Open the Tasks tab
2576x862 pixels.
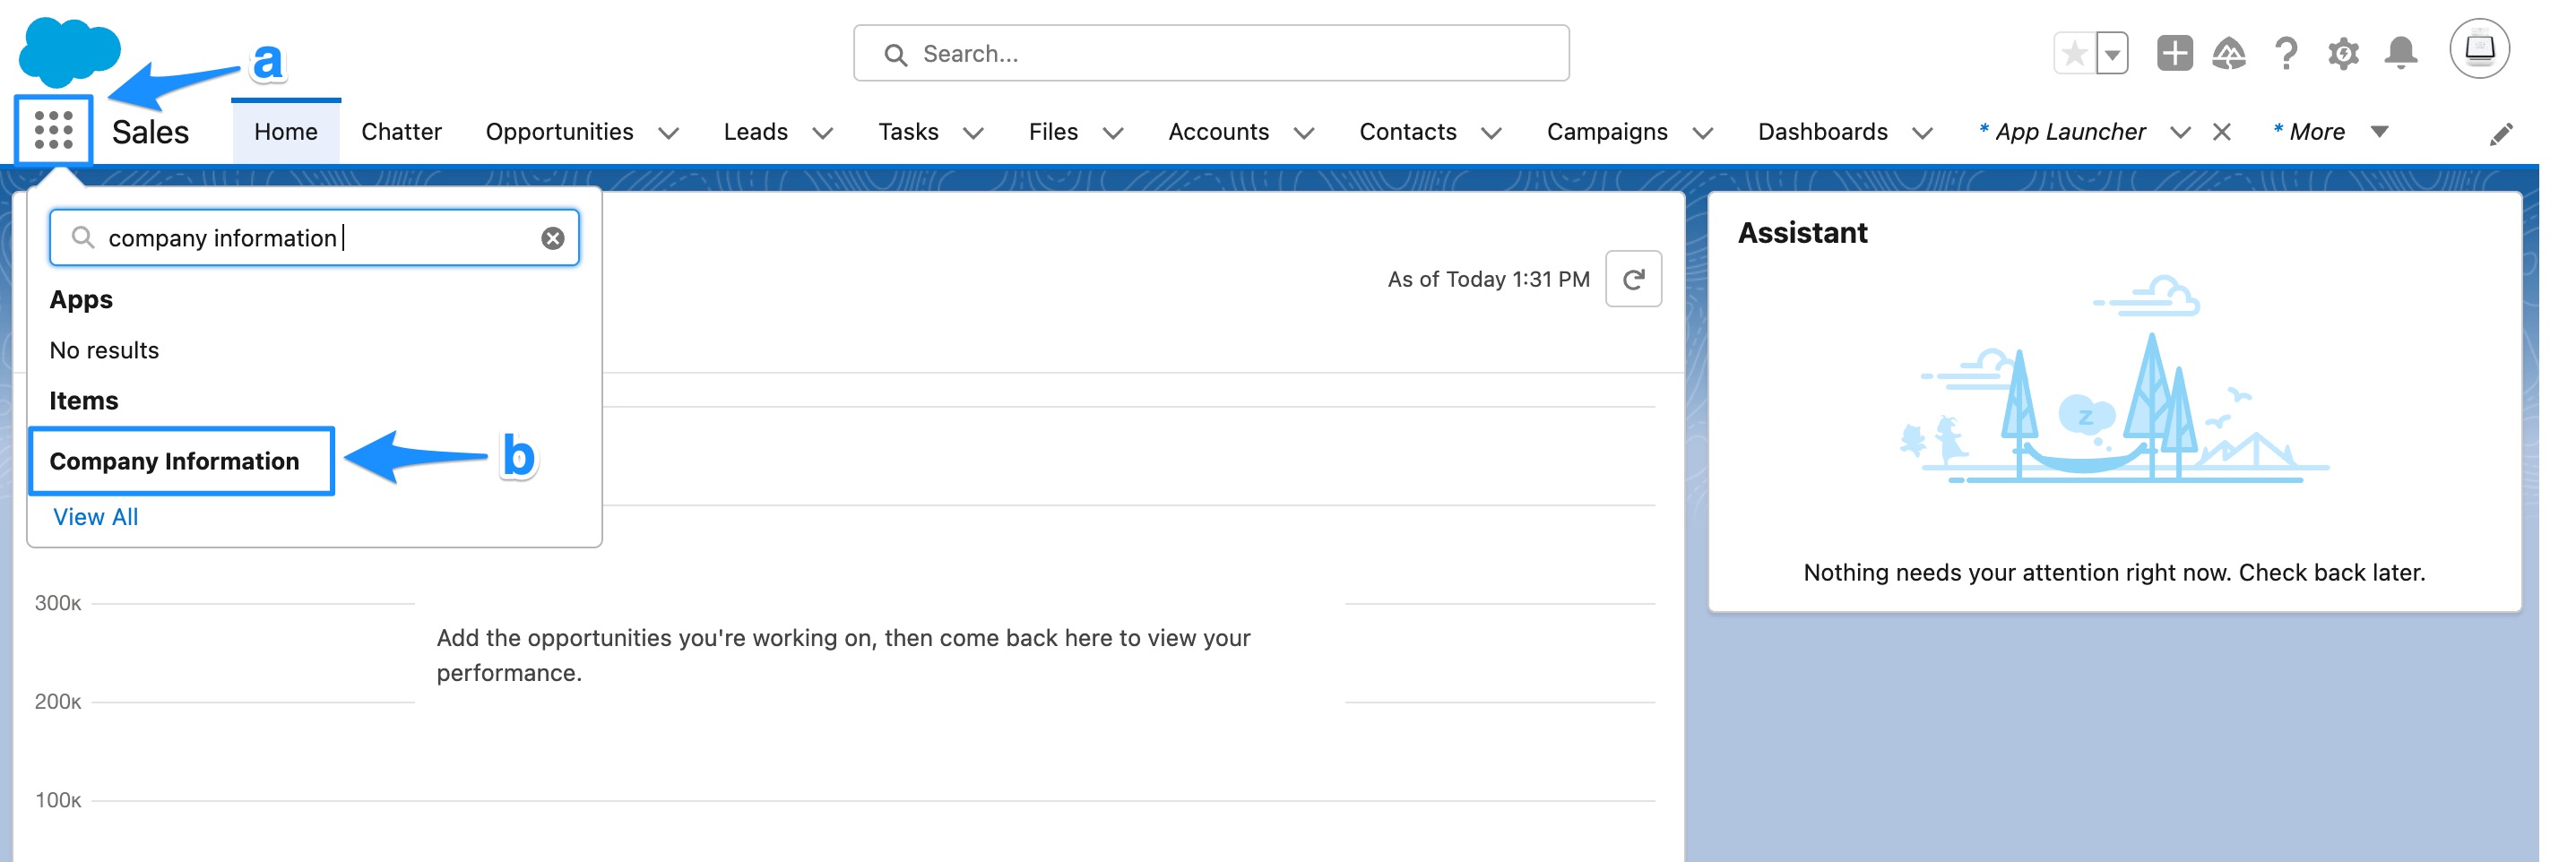[908, 132]
